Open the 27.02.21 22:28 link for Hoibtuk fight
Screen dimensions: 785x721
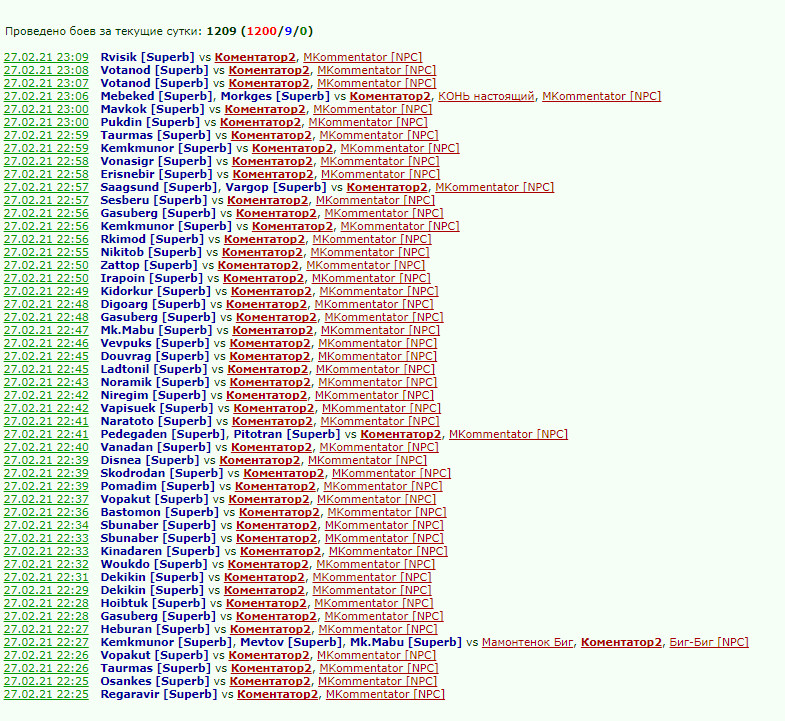46,604
